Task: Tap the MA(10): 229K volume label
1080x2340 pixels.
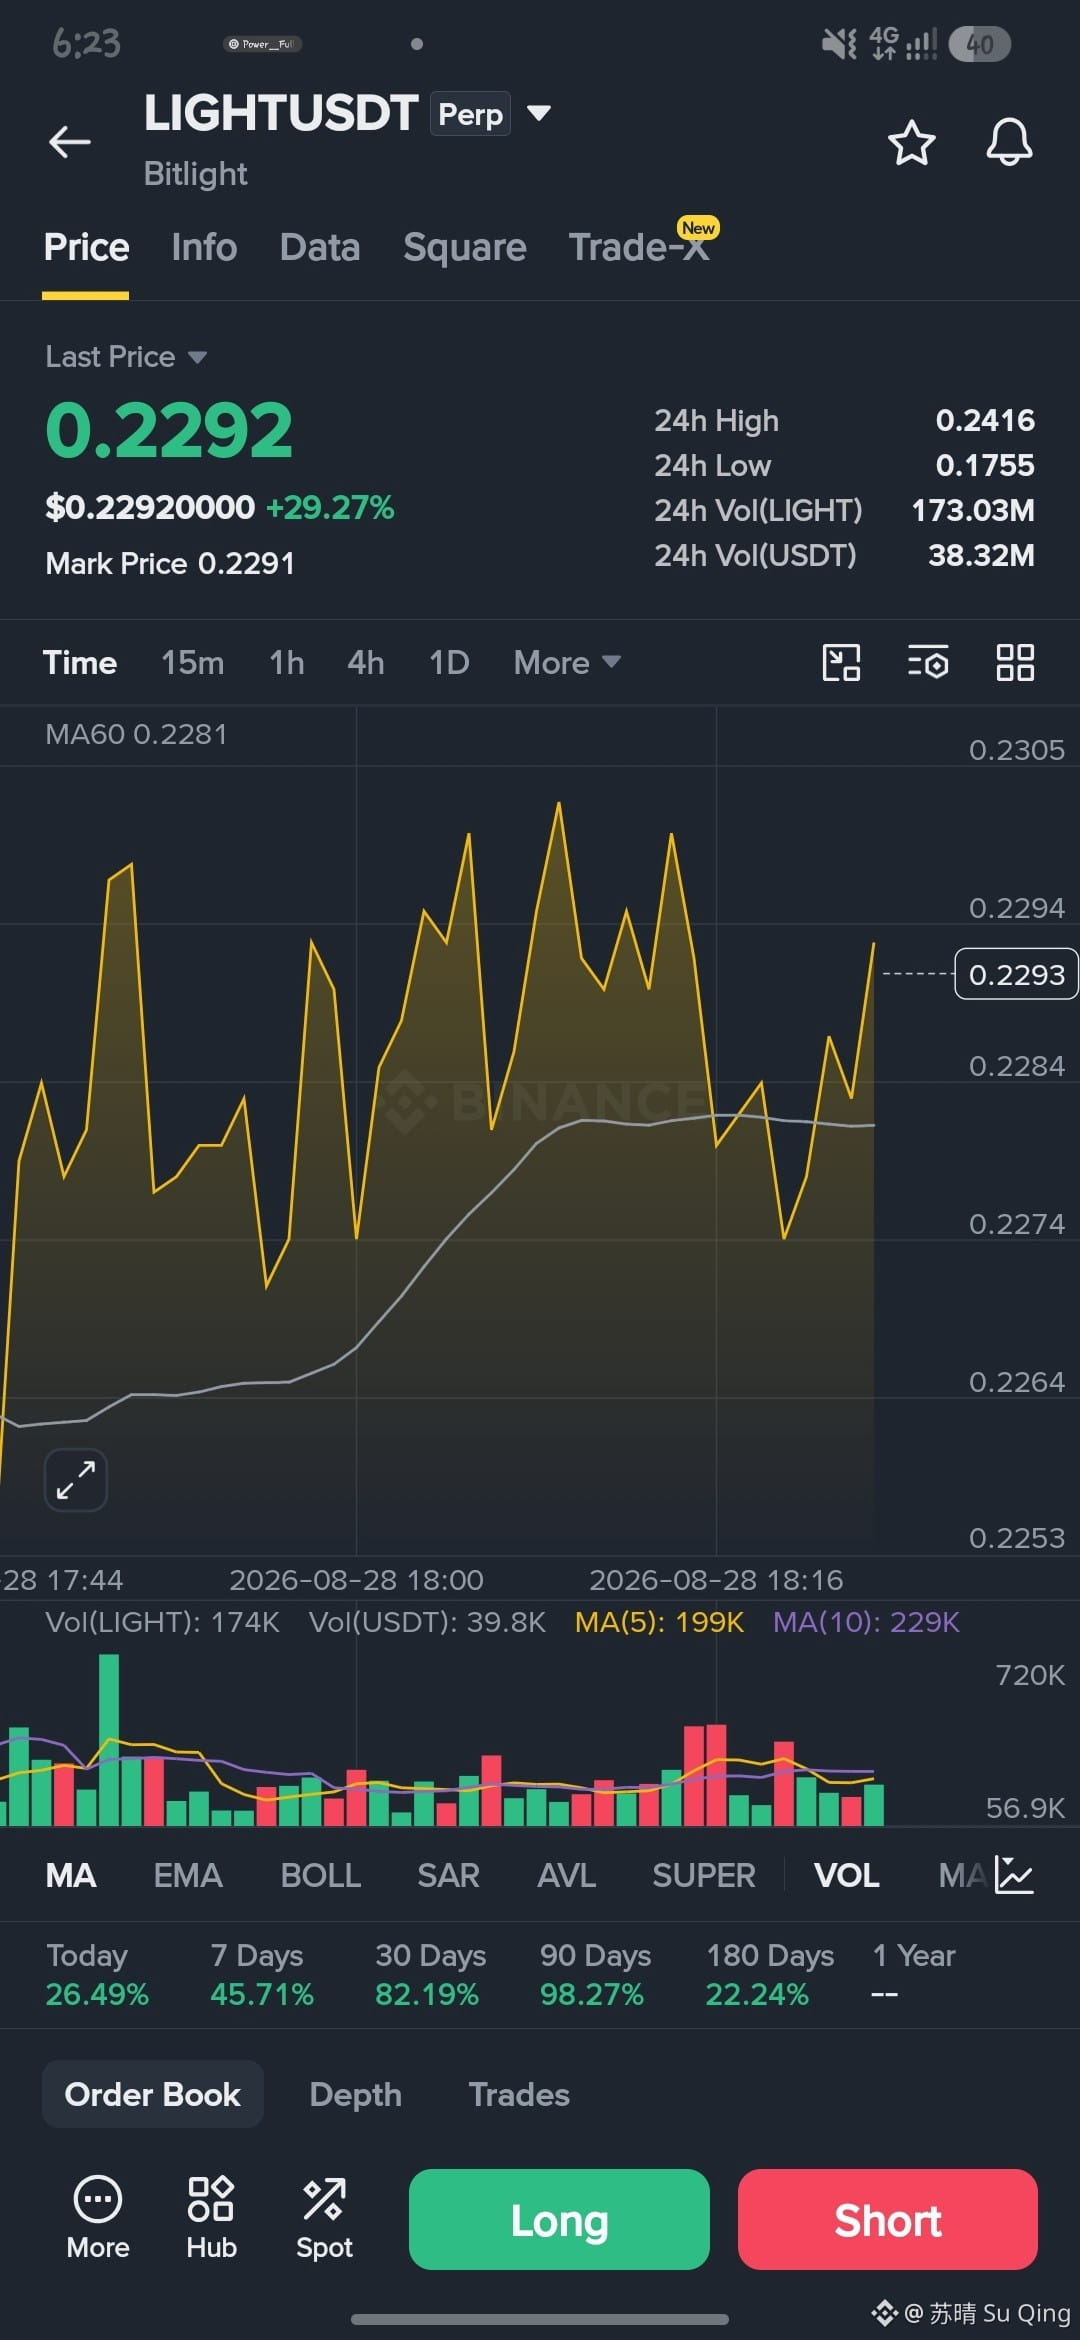Action: [x=866, y=1622]
